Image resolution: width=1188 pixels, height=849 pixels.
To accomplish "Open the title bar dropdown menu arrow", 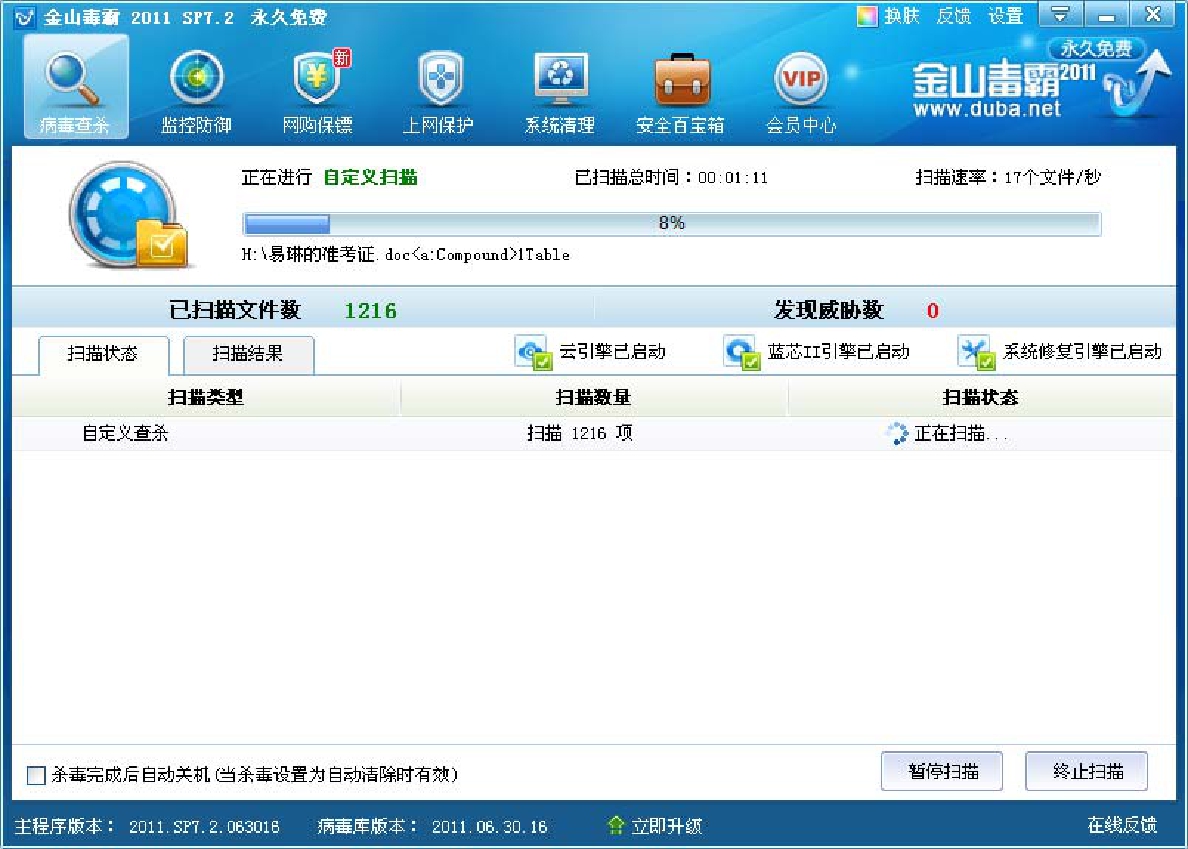I will (x=1060, y=14).
